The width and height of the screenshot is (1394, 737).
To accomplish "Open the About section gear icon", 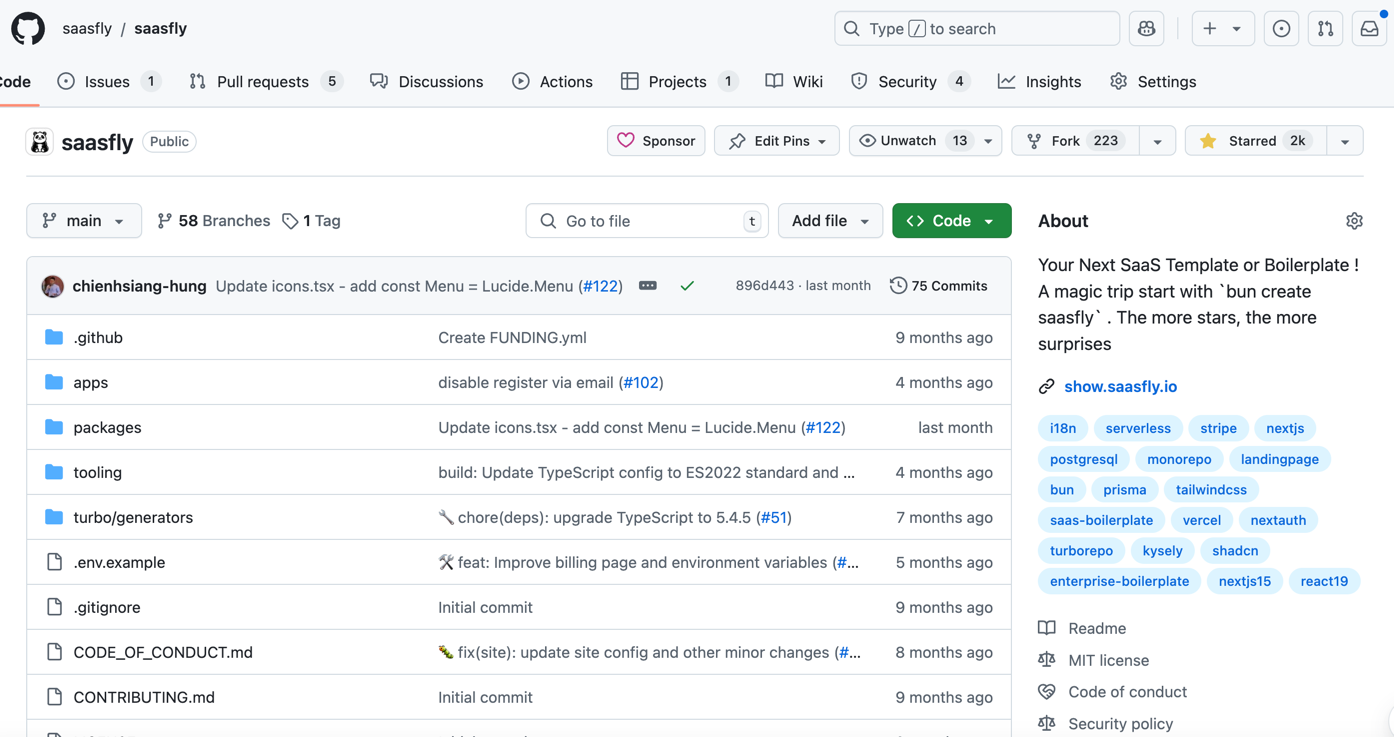I will 1354,220.
